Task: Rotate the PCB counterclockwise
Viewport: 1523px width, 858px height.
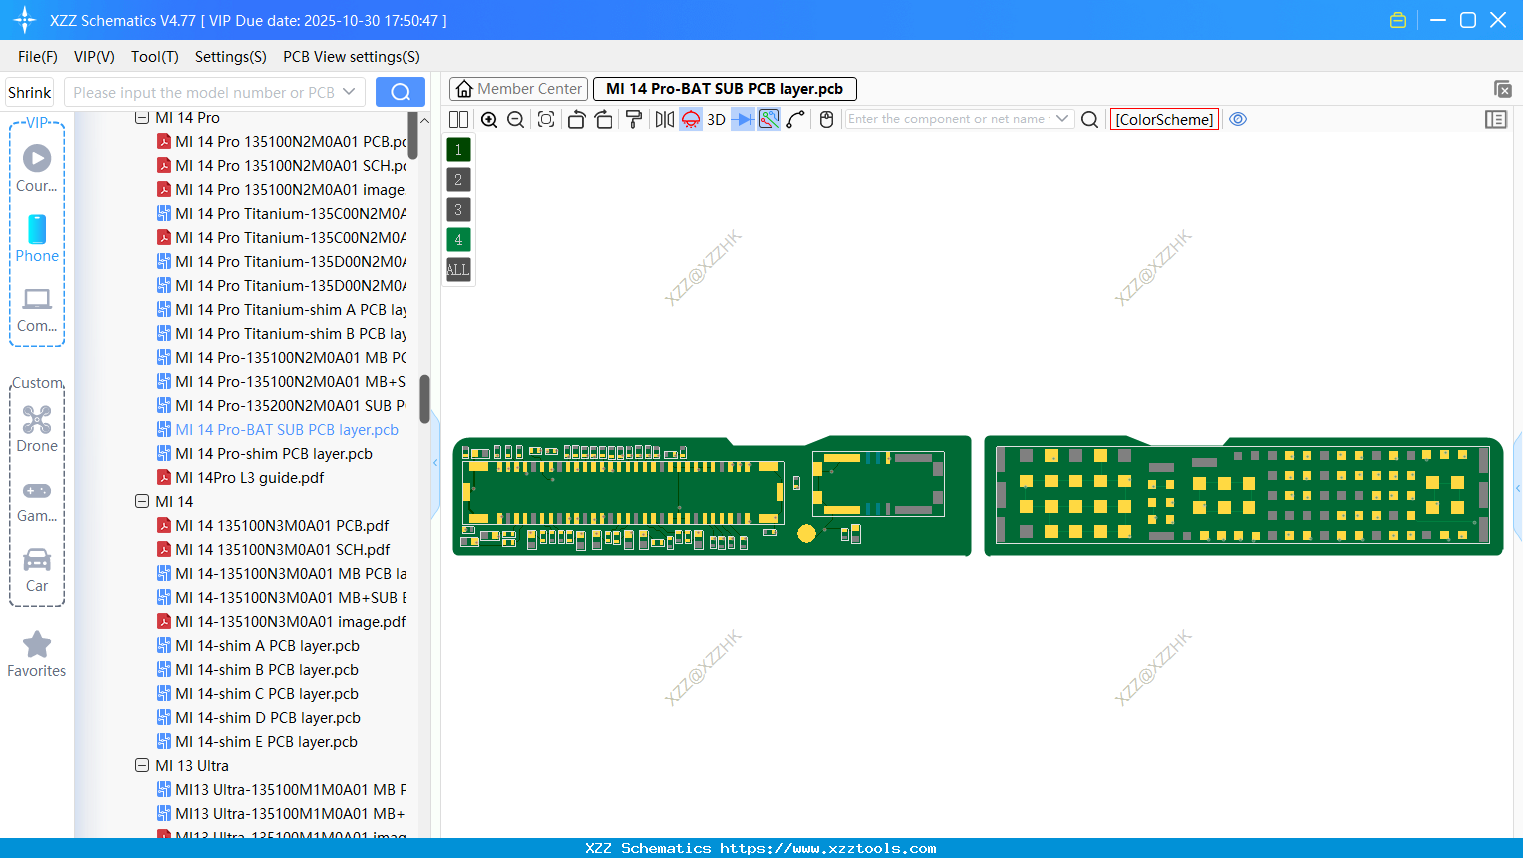Action: tap(576, 119)
